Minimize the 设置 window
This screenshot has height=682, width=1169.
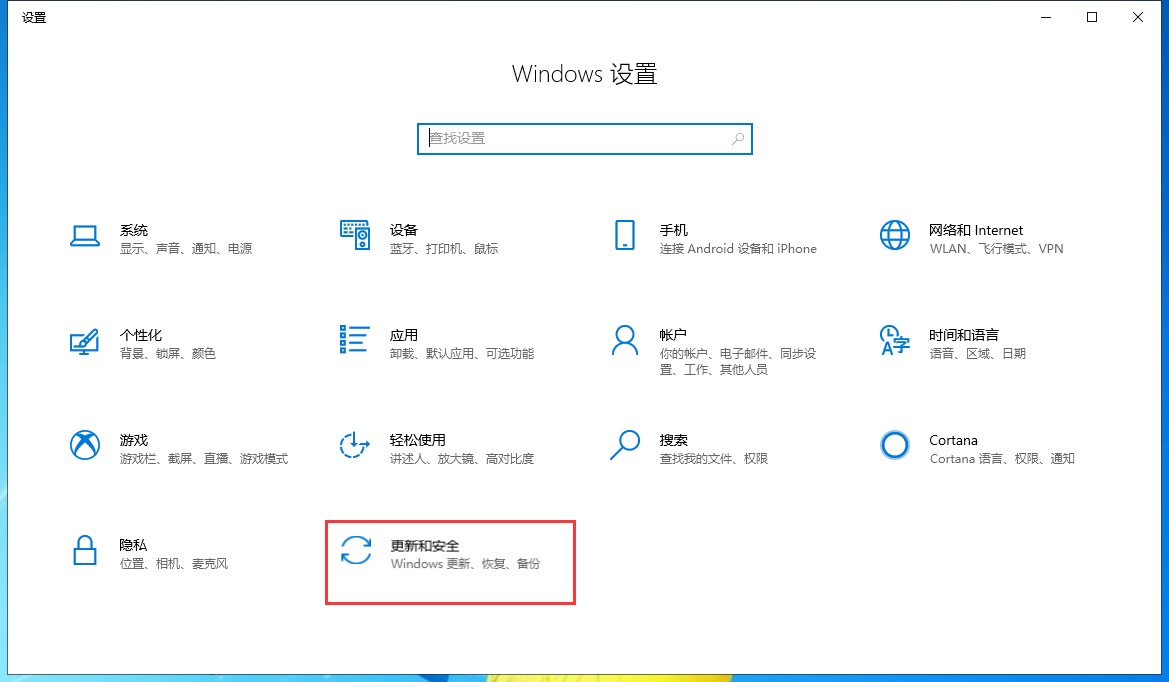[1046, 17]
